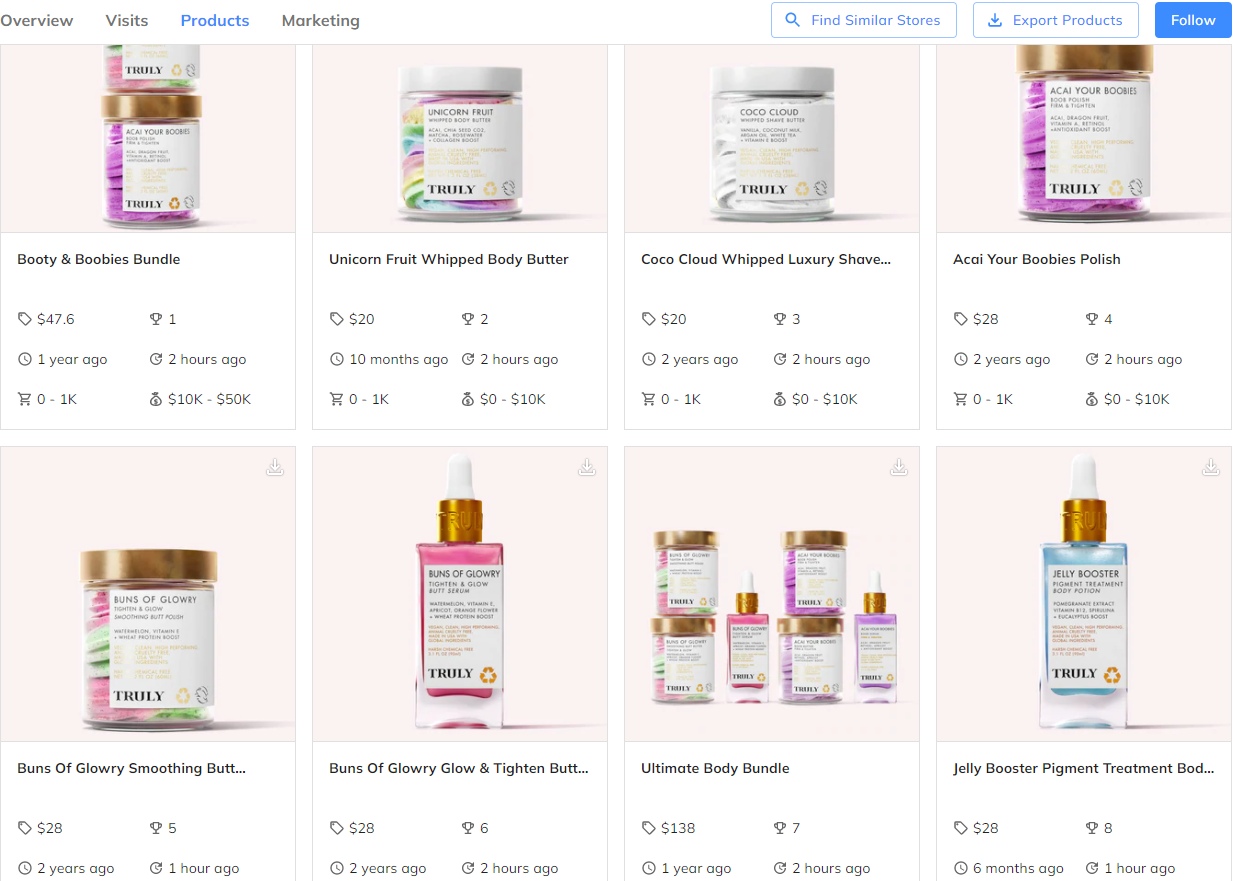Viewport: 1234px width, 881px height.
Task: Click refresh-time icon on Booty & Boobies card
Action: coord(156,359)
